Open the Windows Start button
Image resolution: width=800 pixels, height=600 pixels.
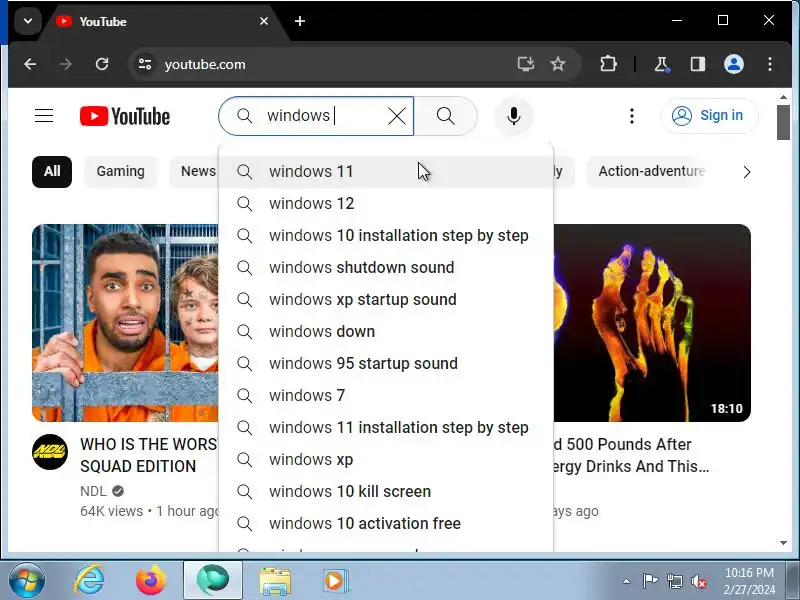click(x=26, y=581)
